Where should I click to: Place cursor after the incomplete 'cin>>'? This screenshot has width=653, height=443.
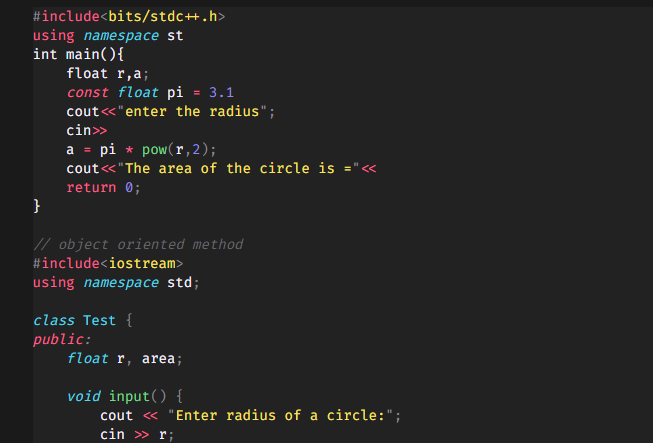(107, 131)
